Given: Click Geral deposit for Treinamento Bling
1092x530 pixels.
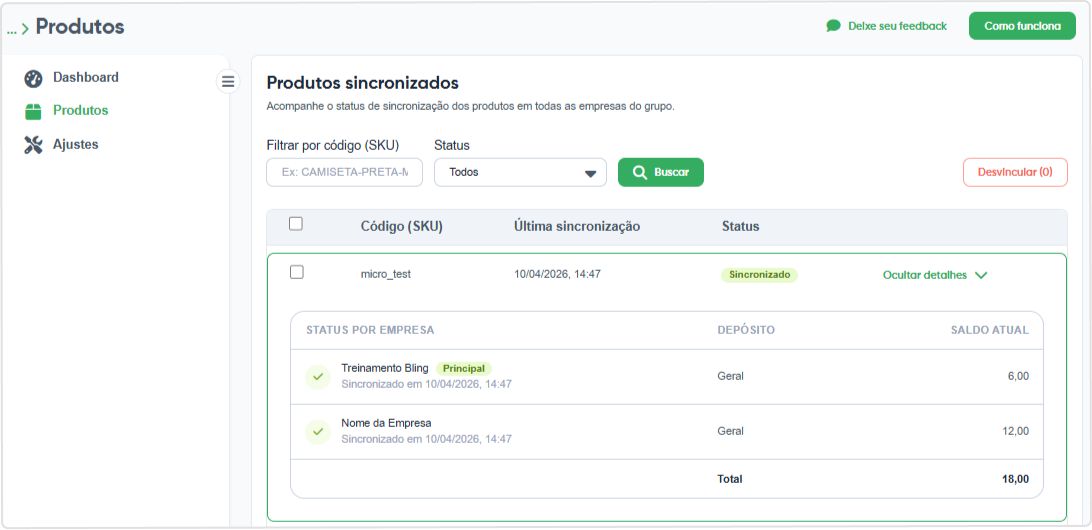Looking at the screenshot, I should click(731, 376).
